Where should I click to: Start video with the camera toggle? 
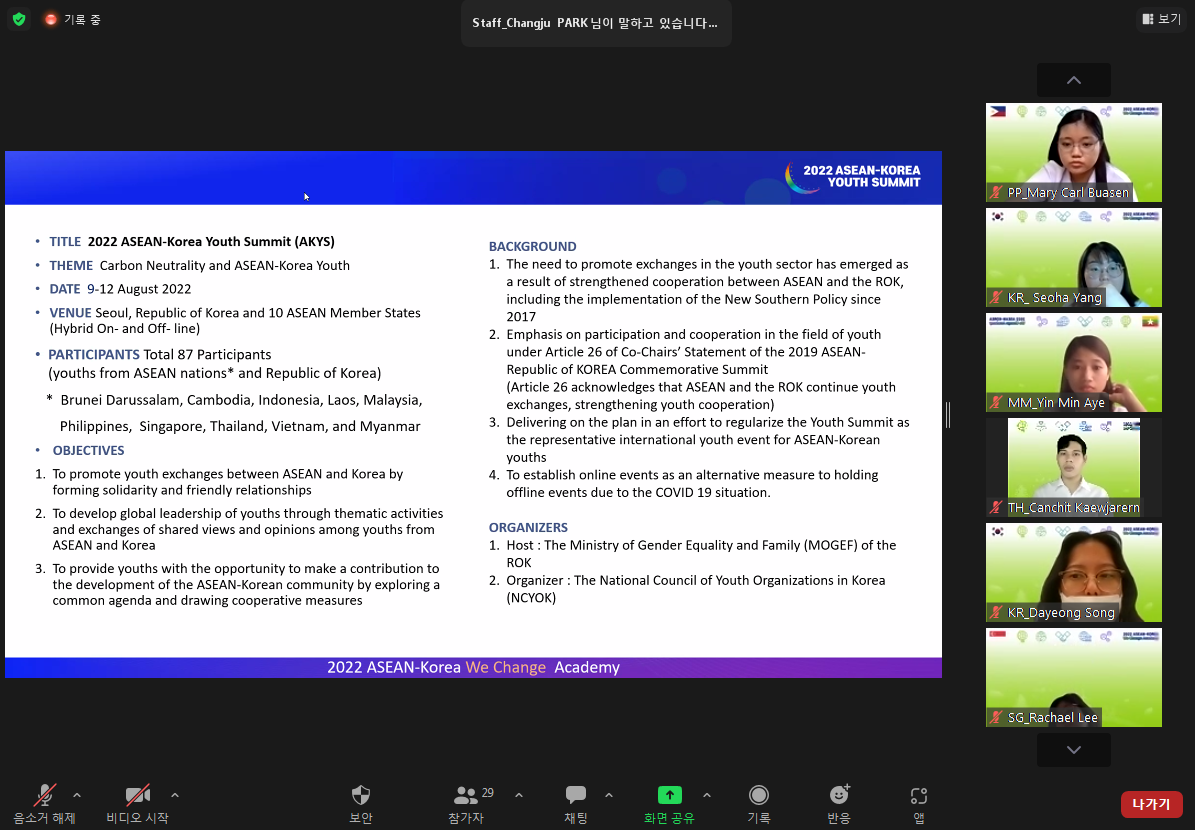click(x=138, y=796)
